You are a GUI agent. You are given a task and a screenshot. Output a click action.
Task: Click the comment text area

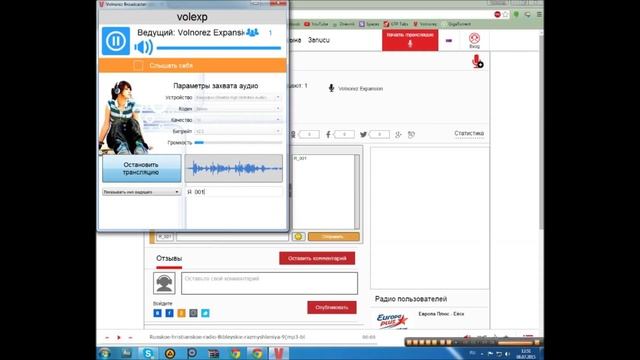(x=269, y=283)
